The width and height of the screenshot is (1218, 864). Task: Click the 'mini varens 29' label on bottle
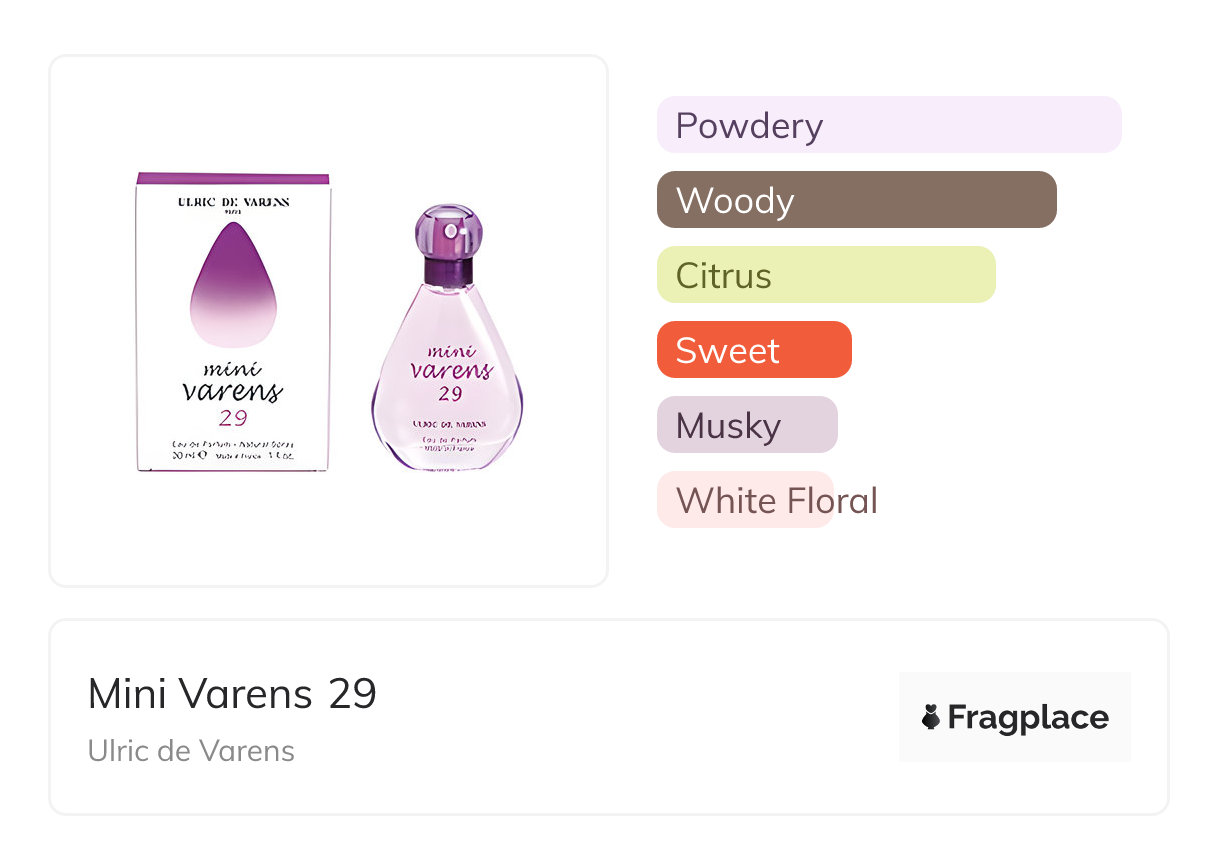pyautogui.click(x=450, y=370)
